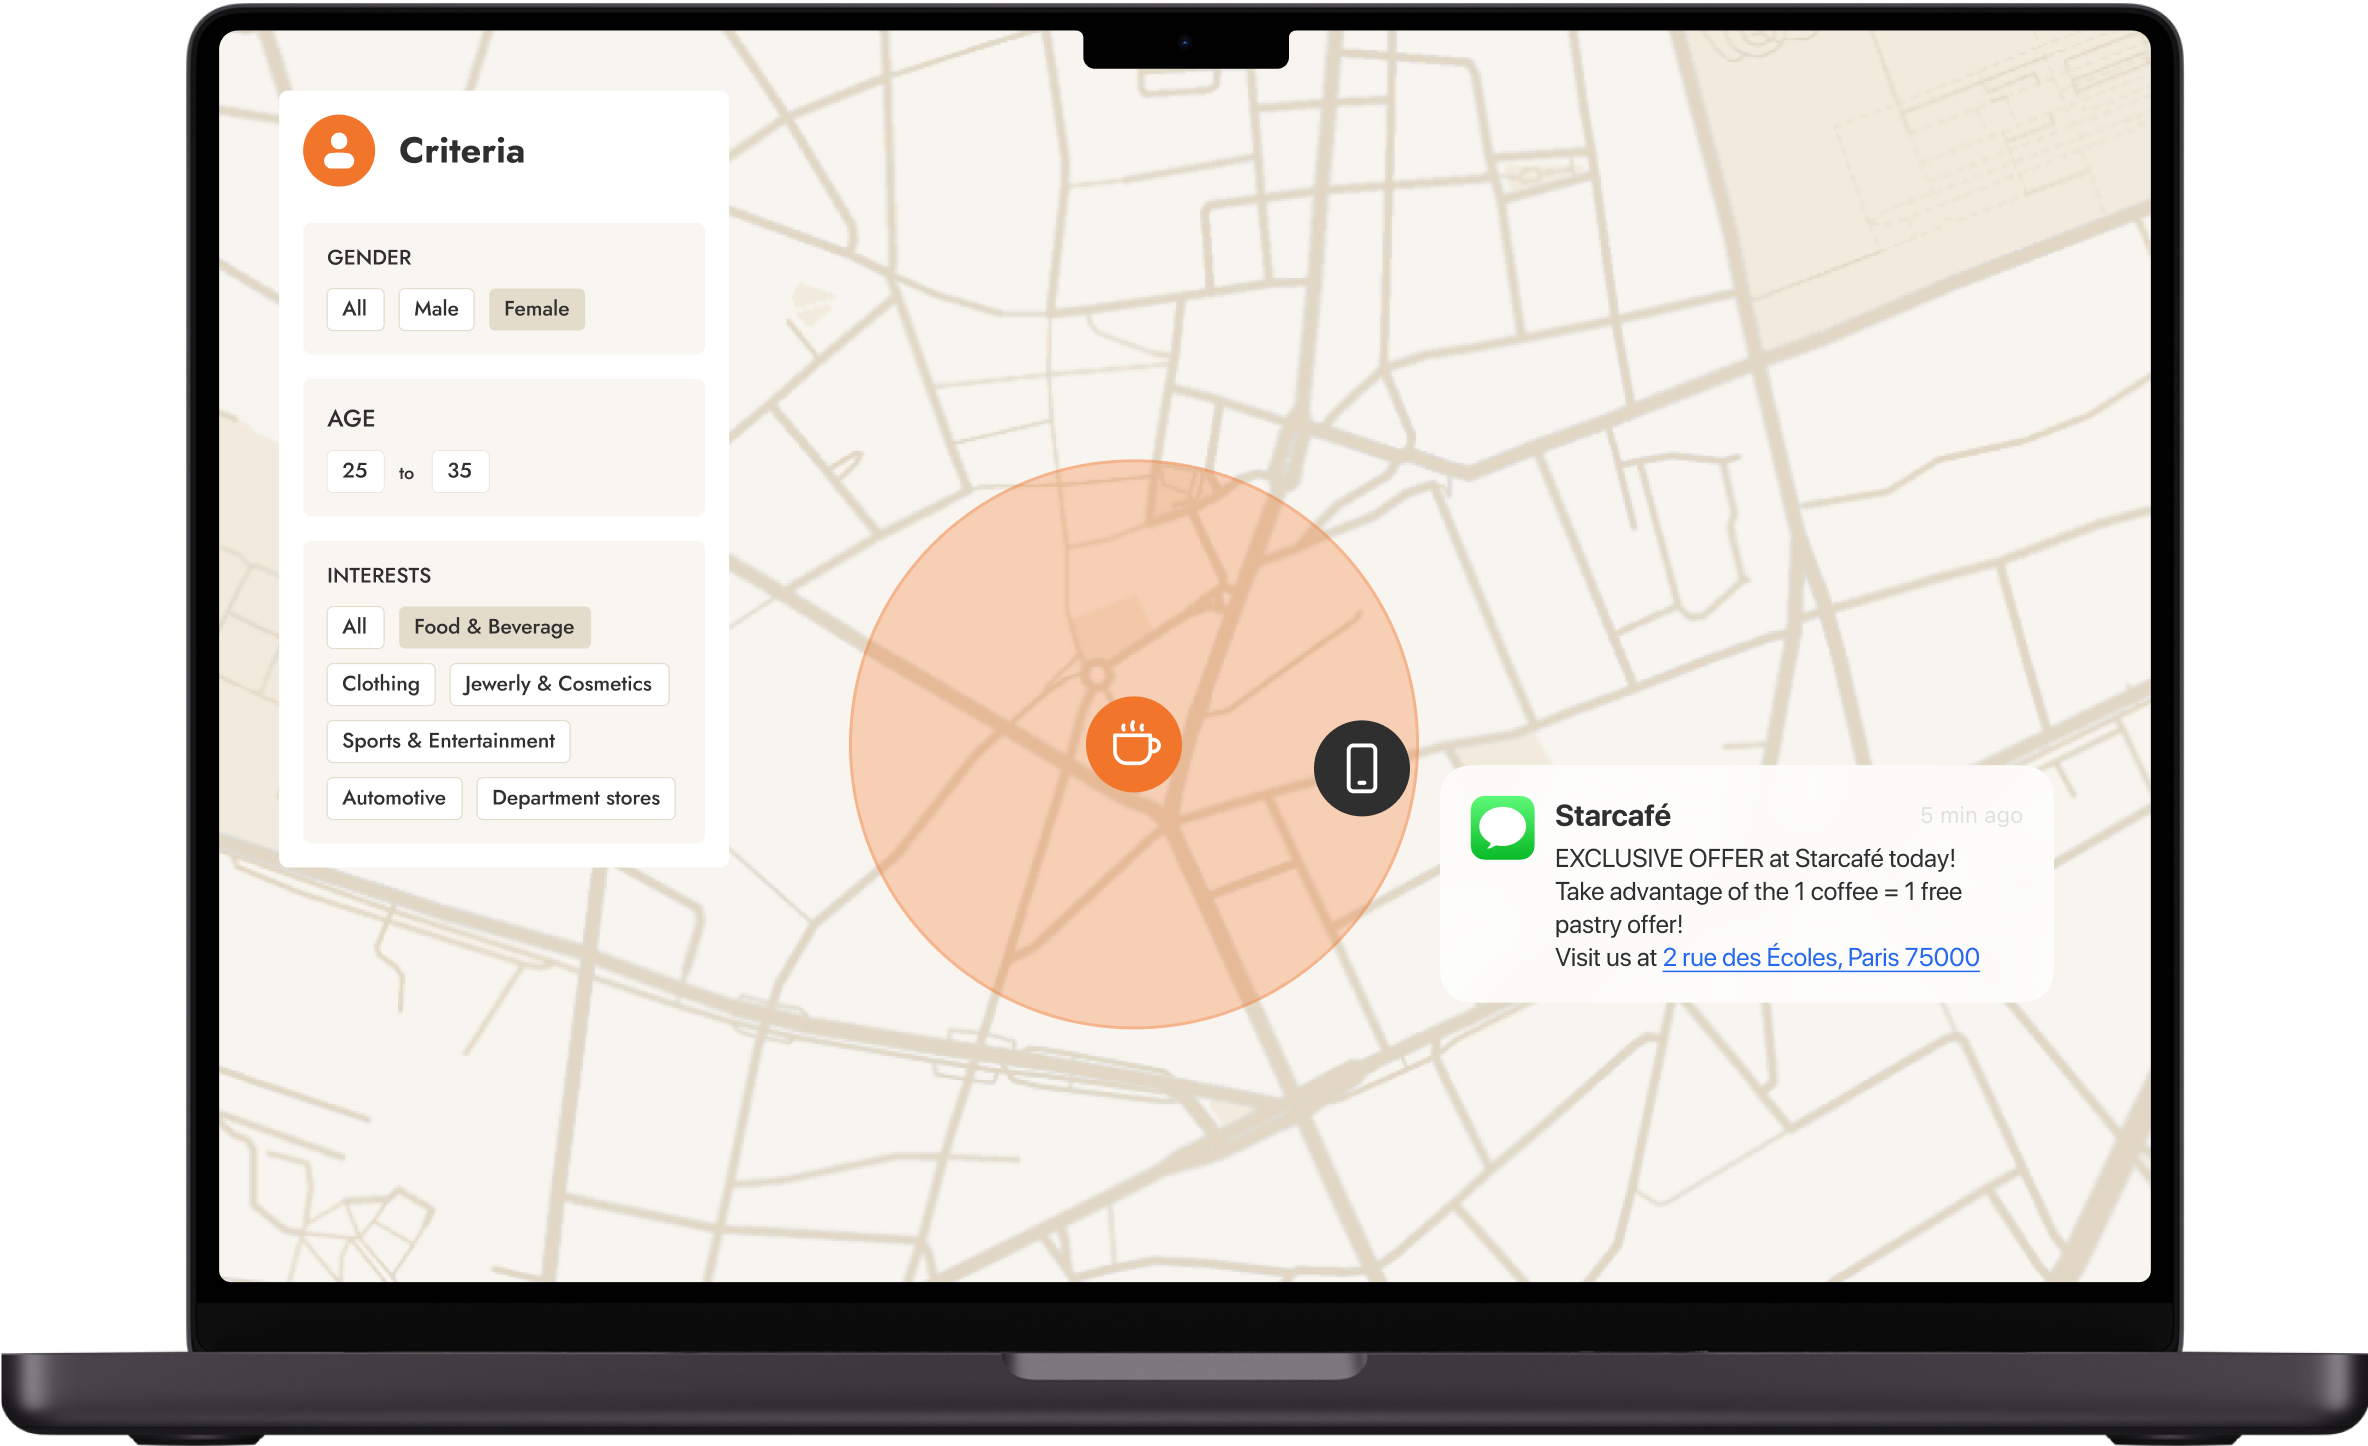The height and width of the screenshot is (1446, 2368).
Task: Enable Sports & Entertainment interest
Action: click(448, 741)
